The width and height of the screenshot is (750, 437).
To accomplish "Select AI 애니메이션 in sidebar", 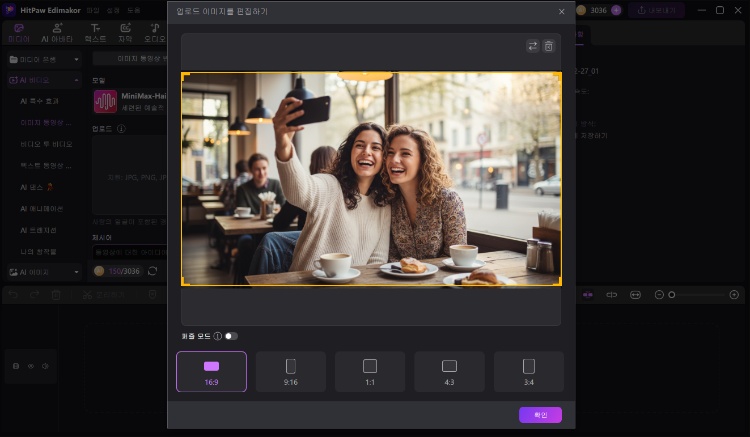I will point(42,208).
